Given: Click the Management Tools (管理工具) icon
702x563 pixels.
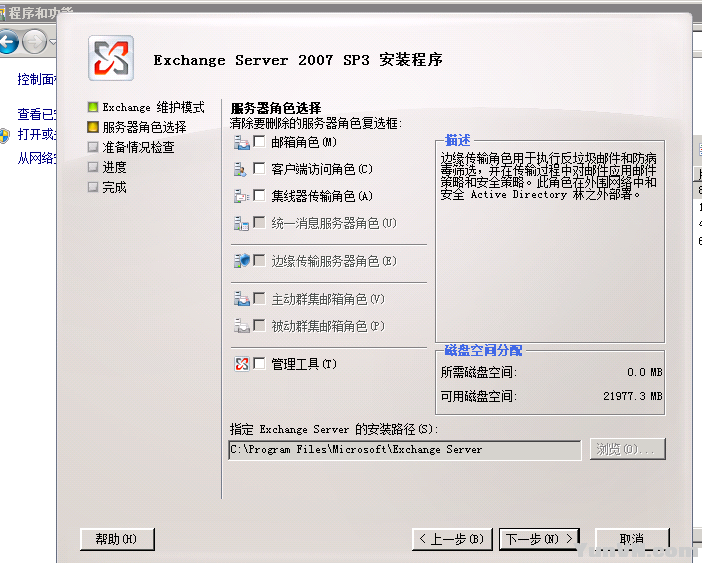Looking at the screenshot, I should tap(242, 364).
